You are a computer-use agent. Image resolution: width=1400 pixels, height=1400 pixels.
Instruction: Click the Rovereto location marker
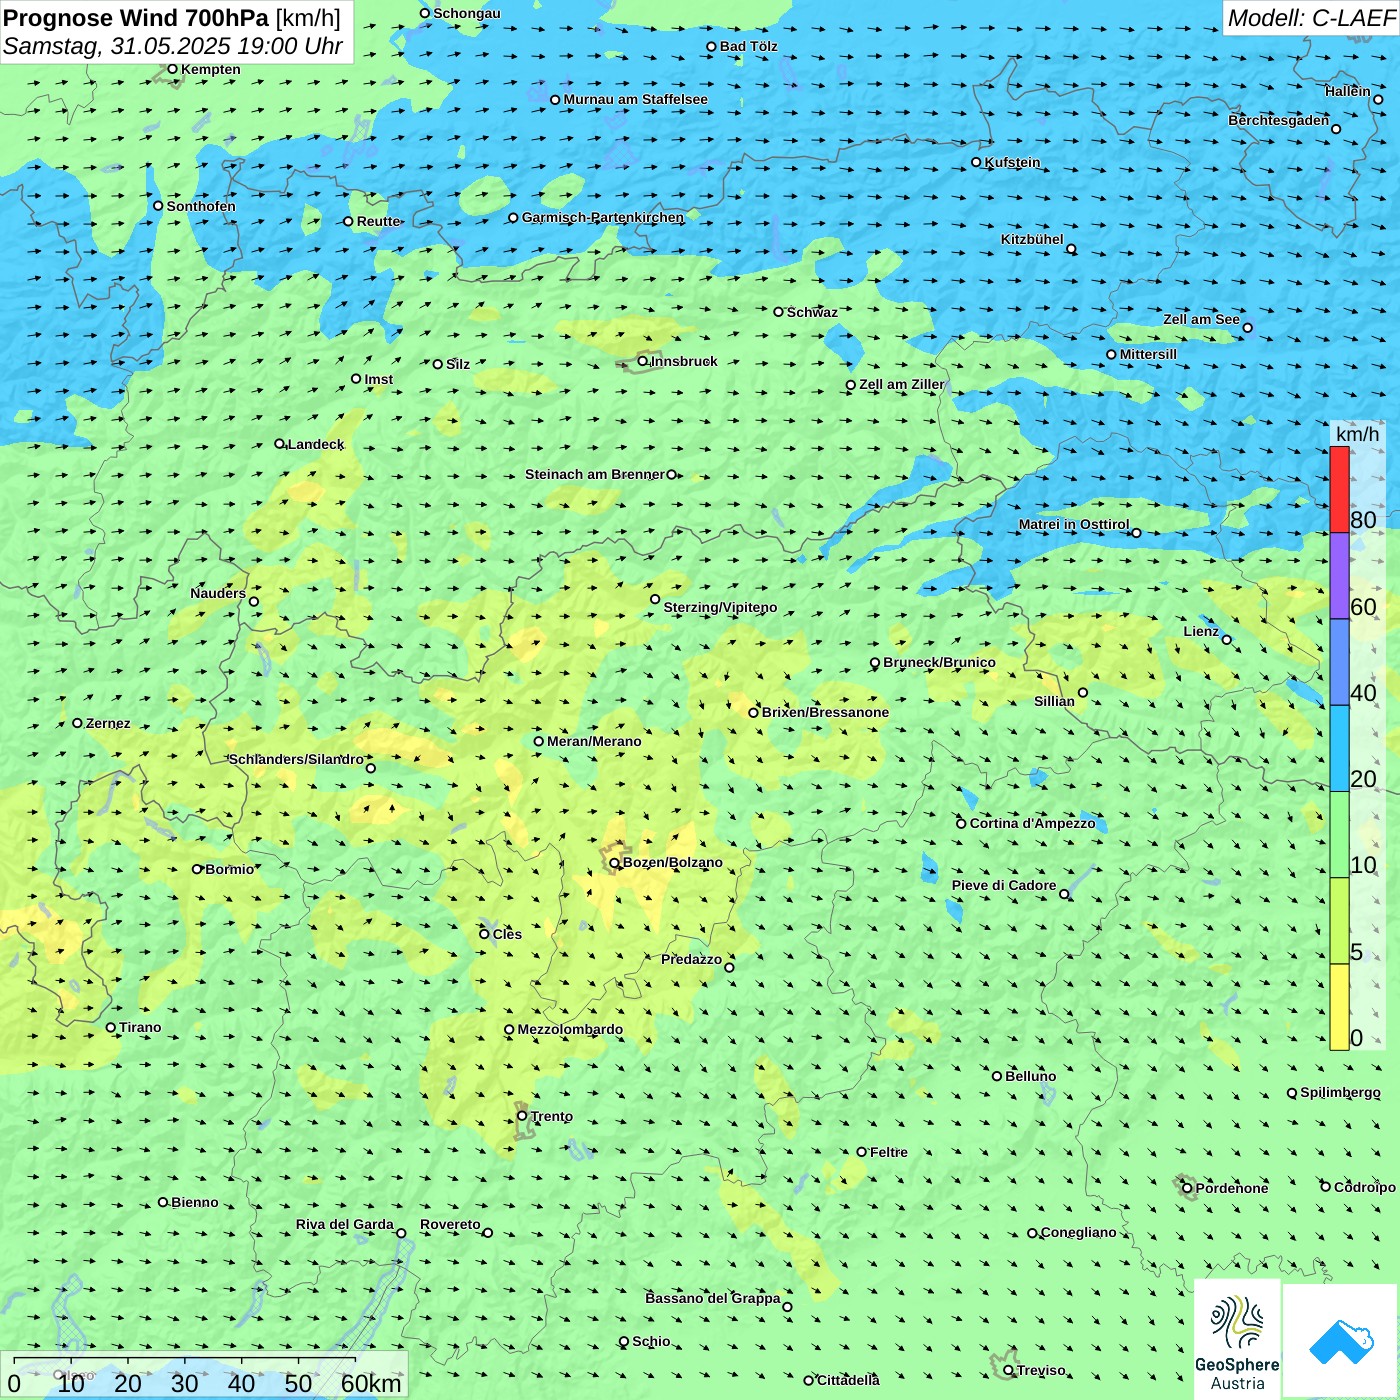488,1232
